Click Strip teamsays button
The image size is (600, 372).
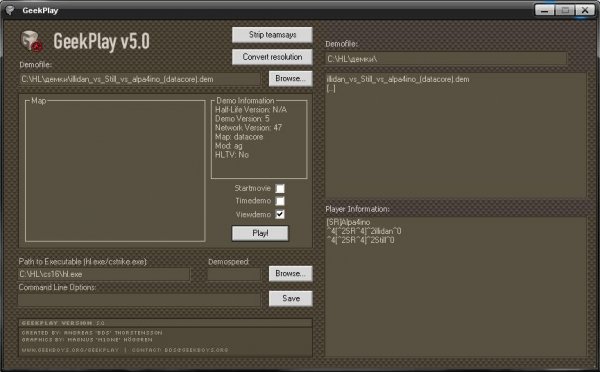[x=272, y=35]
